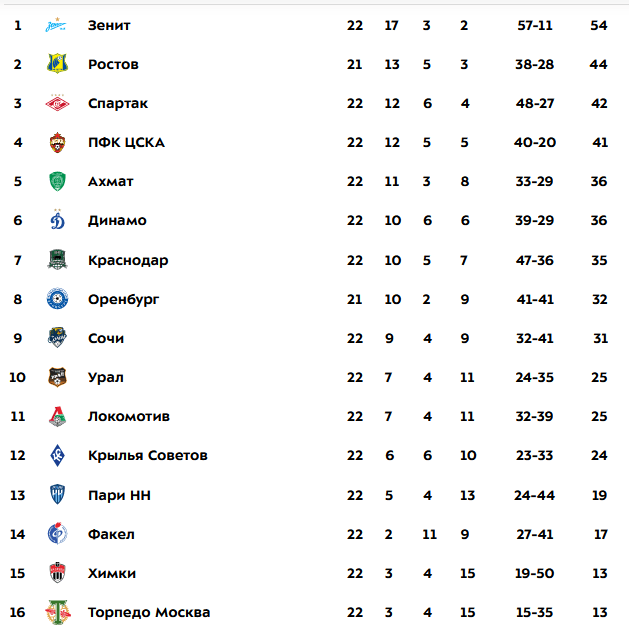Screen dimensions: 629x629
Task: Click the Akhmat green shield logo
Action: point(57,181)
